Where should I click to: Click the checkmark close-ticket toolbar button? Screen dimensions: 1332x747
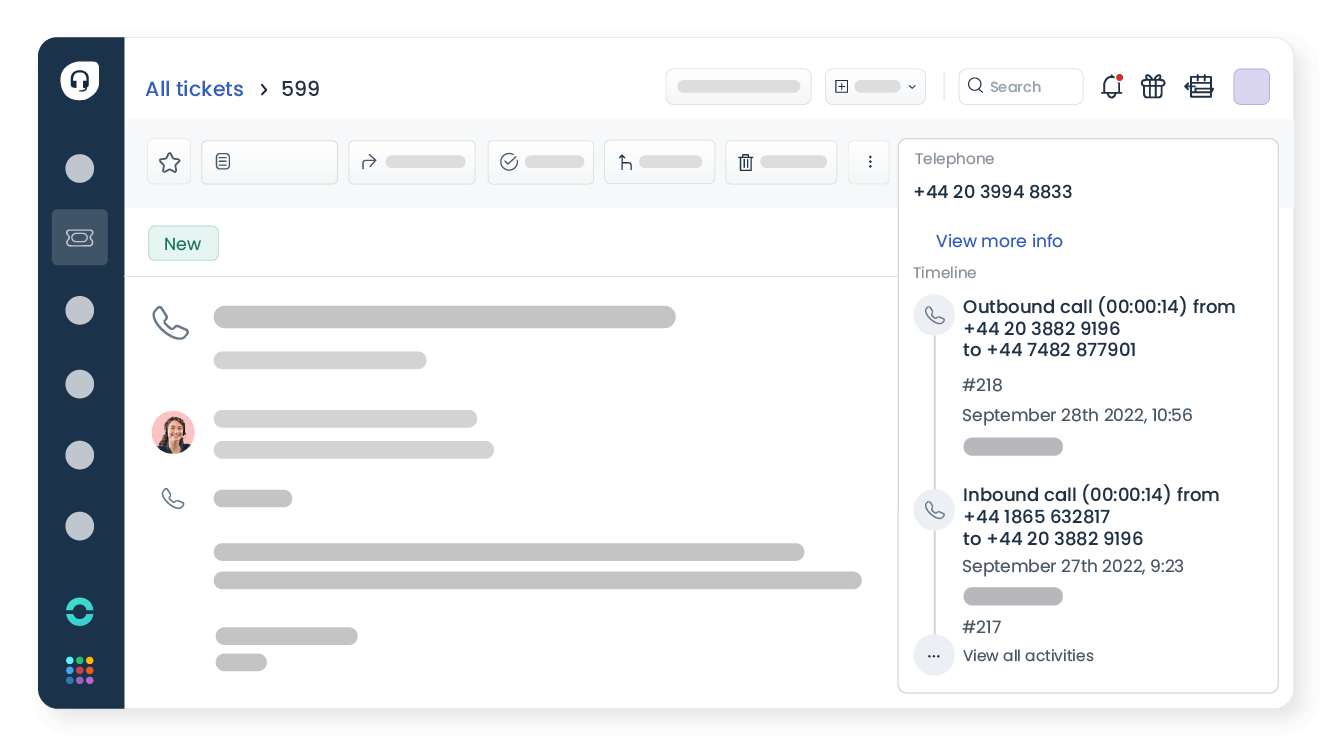540,162
